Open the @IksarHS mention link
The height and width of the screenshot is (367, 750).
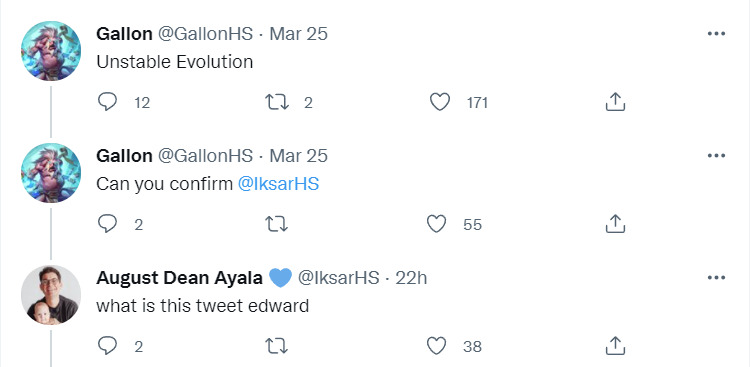[x=278, y=184]
